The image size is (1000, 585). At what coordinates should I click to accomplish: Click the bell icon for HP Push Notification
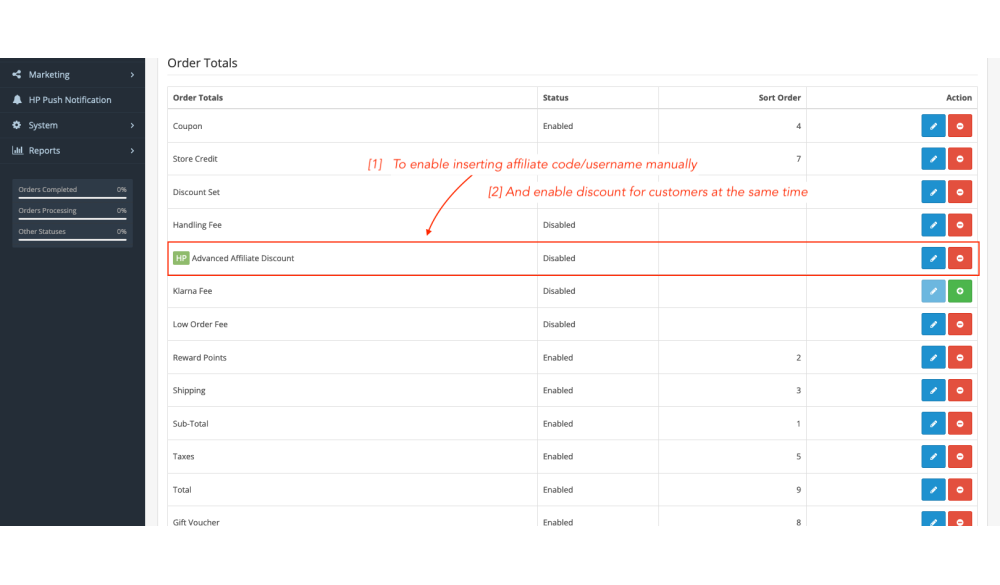(17, 100)
